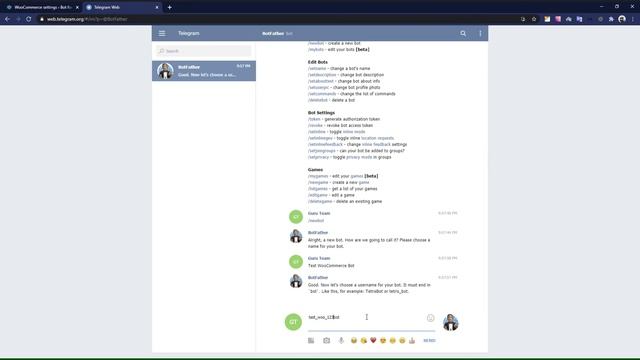Click the /setcommands command link
This screenshot has height=360, width=640.
(x=322, y=94)
